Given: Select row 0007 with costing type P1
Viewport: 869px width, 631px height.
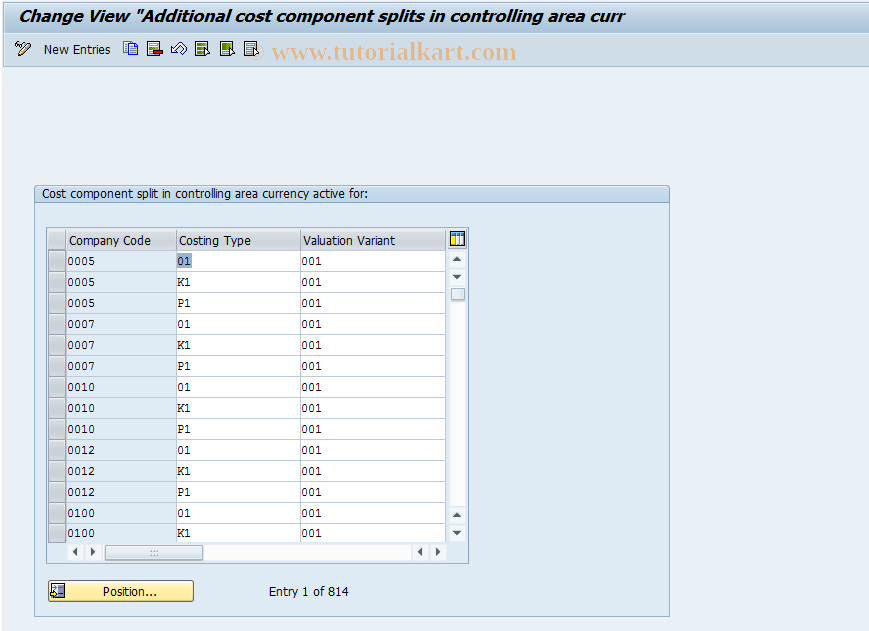Looking at the screenshot, I should pyautogui.click(x=57, y=366).
